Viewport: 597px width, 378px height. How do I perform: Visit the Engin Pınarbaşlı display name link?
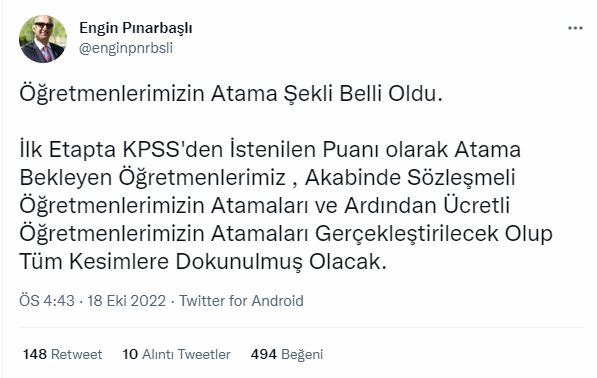pos(136,28)
